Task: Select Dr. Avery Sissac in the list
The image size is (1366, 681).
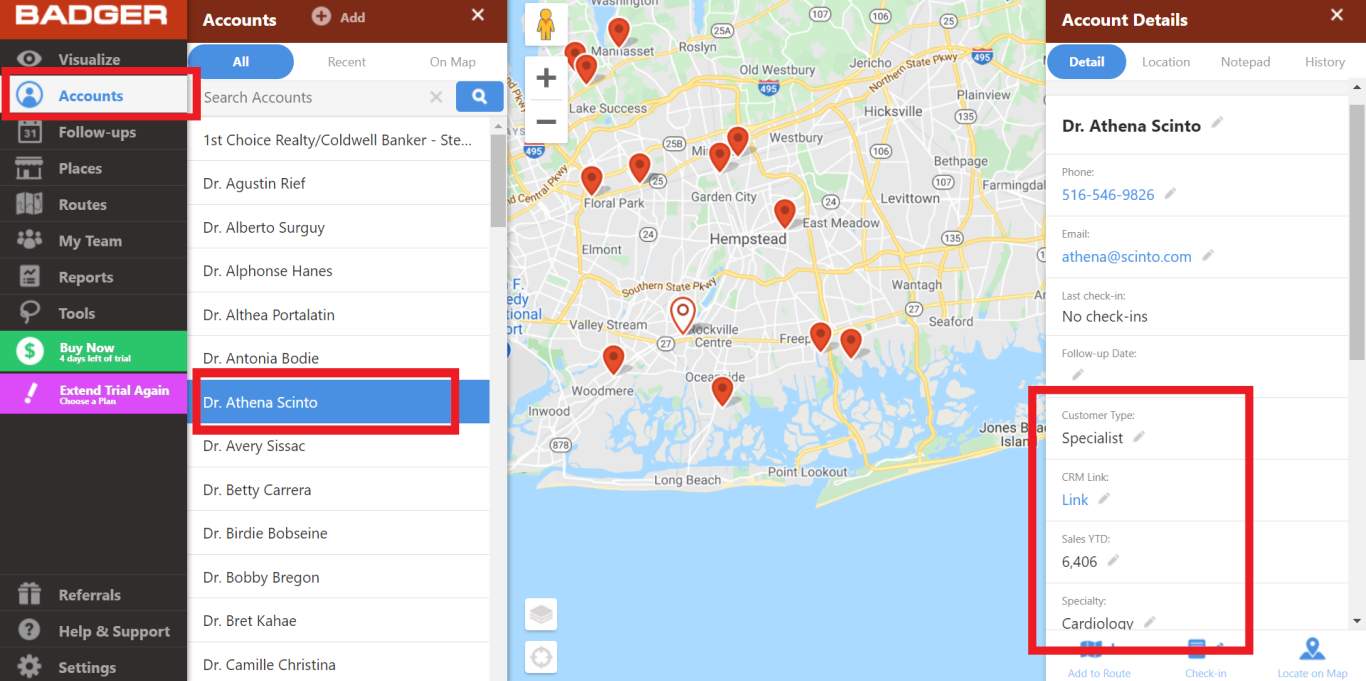Action: pos(339,446)
